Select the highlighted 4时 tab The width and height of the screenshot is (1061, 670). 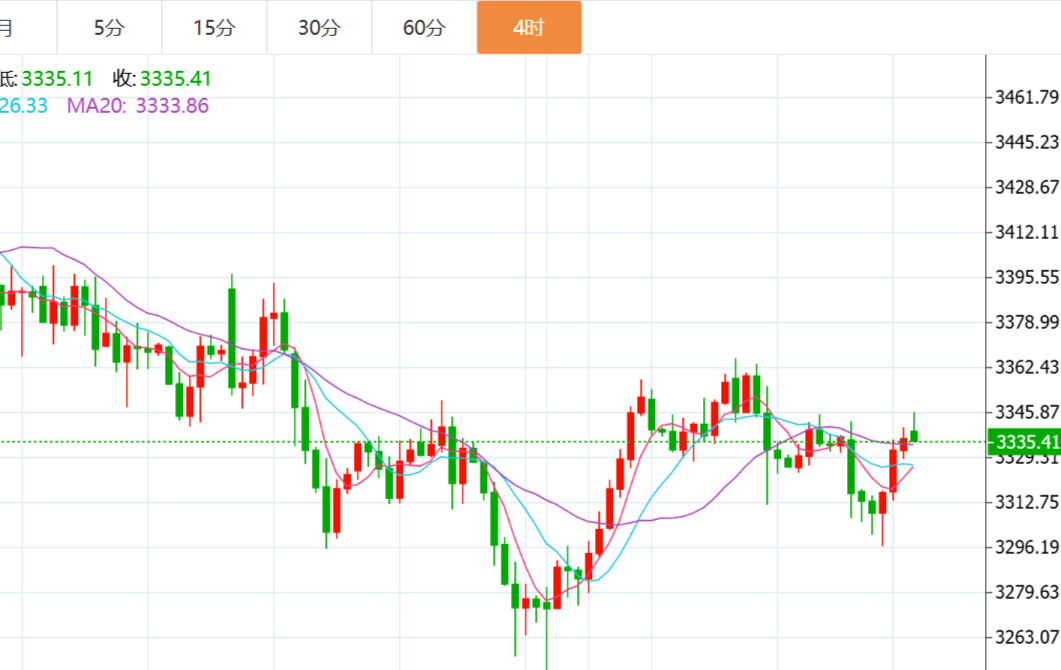[529, 28]
